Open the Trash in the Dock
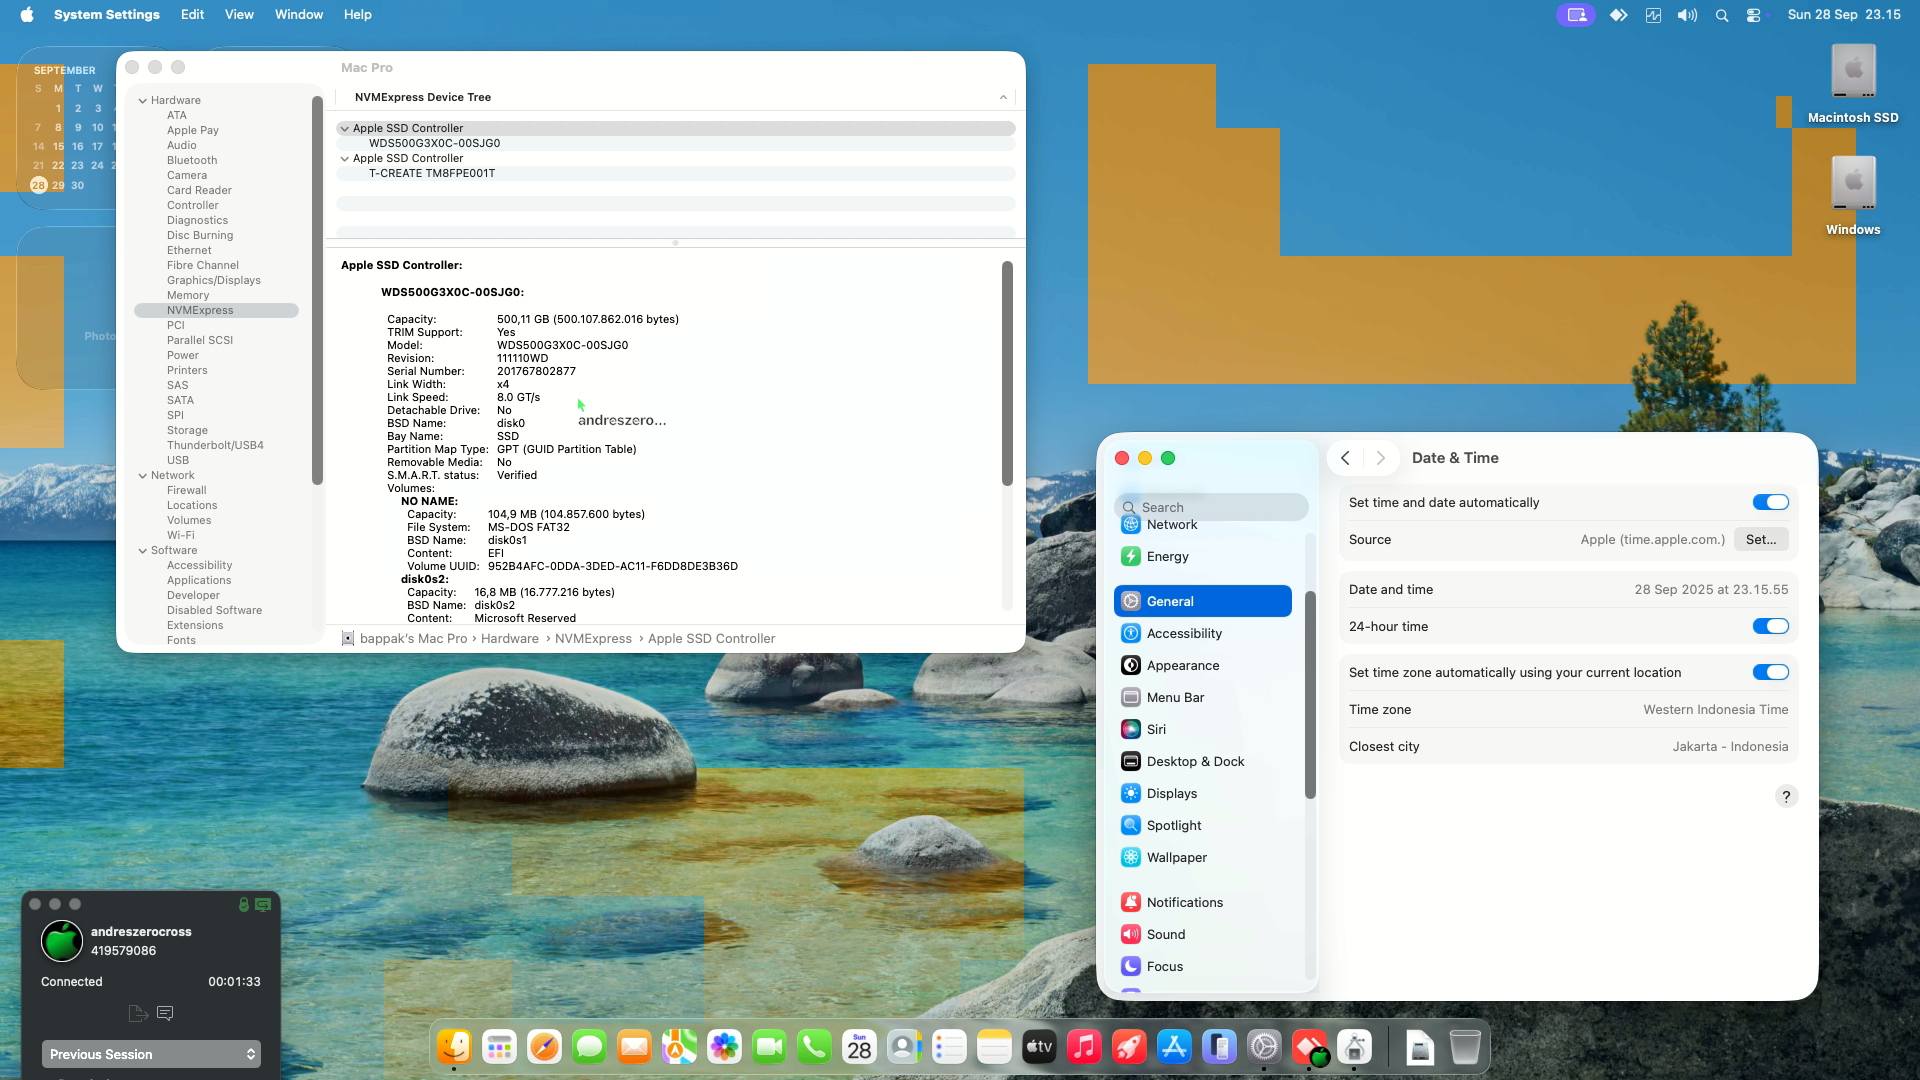This screenshot has width=1920, height=1080. pos(1465,1047)
